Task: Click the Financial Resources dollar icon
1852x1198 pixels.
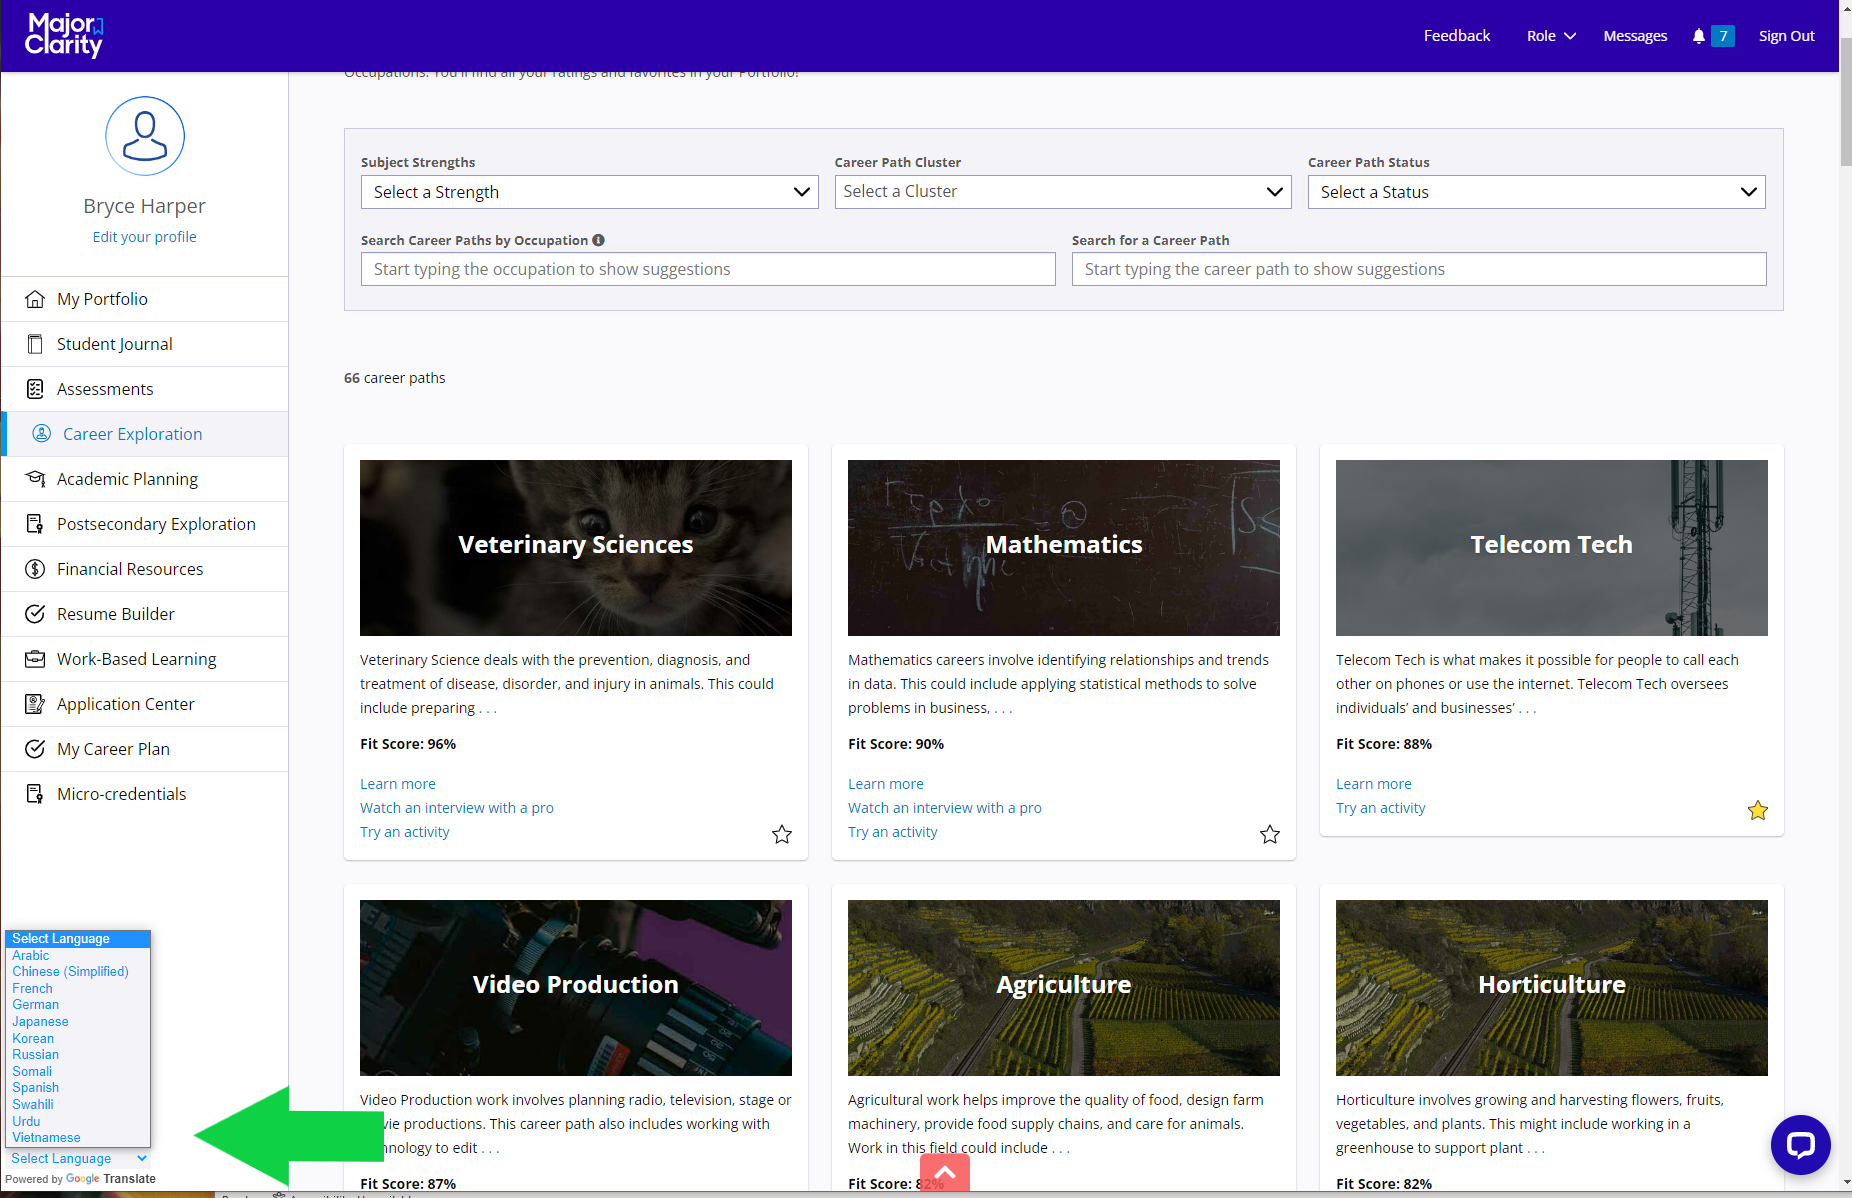Action: 35,569
